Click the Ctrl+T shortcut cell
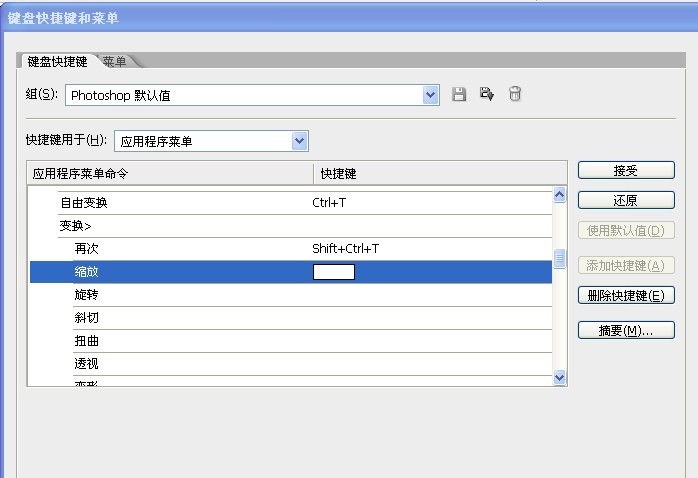The height and width of the screenshot is (478, 698). tap(329, 203)
